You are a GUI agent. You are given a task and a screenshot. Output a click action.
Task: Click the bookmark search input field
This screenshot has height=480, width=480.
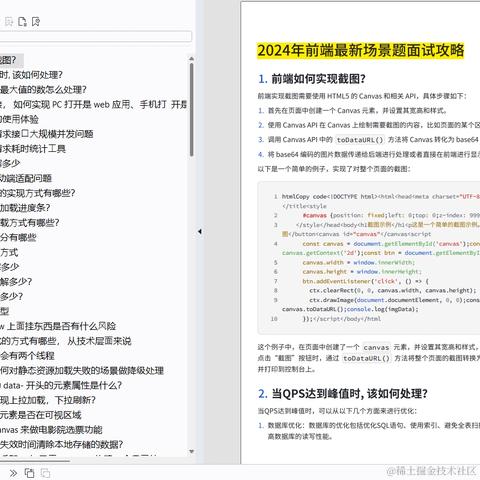(x=96, y=37)
